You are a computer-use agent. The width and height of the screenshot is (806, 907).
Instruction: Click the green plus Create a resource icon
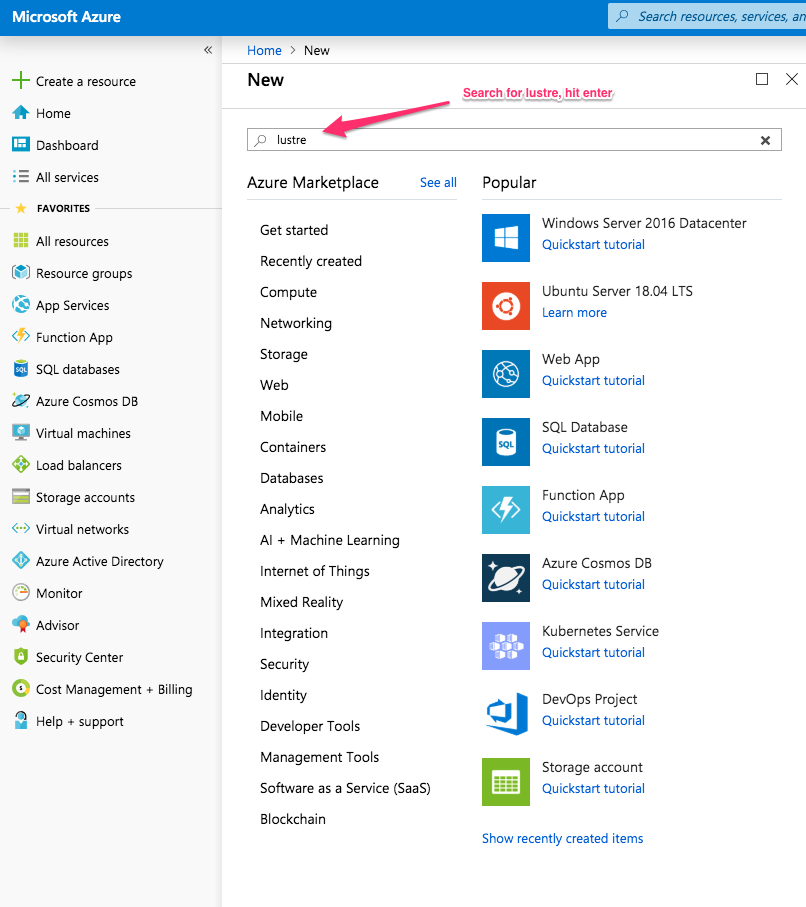point(21,80)
